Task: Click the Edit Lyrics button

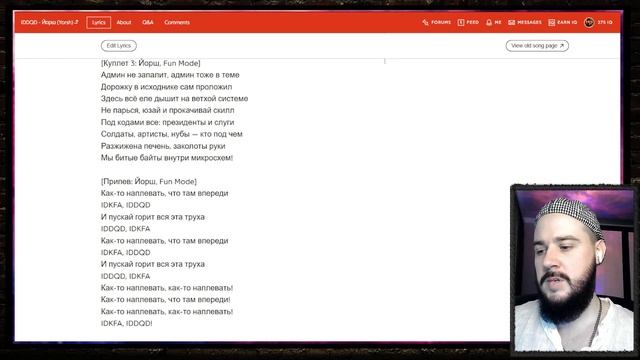Action: 119,46
